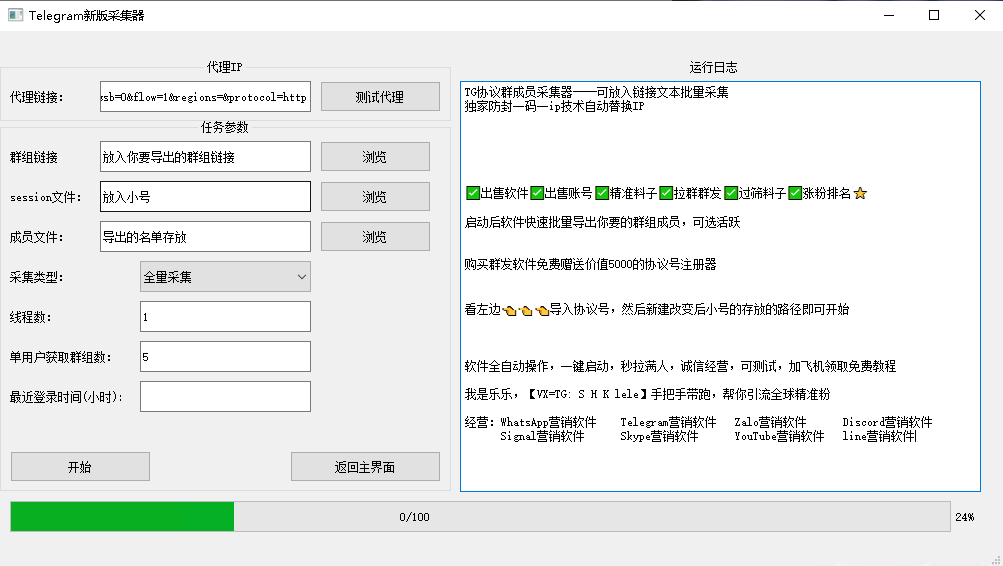The image size is (1003, 566).
Task: Click the green check emoji before 过筛料子
Action: [731, 193]
